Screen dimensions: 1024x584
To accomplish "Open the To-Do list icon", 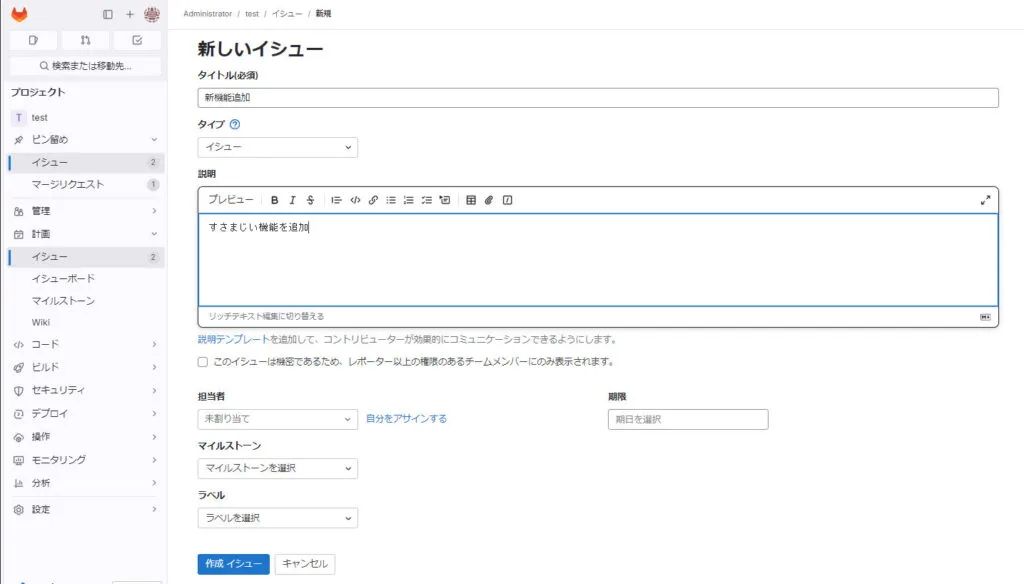I will (137, 40).
